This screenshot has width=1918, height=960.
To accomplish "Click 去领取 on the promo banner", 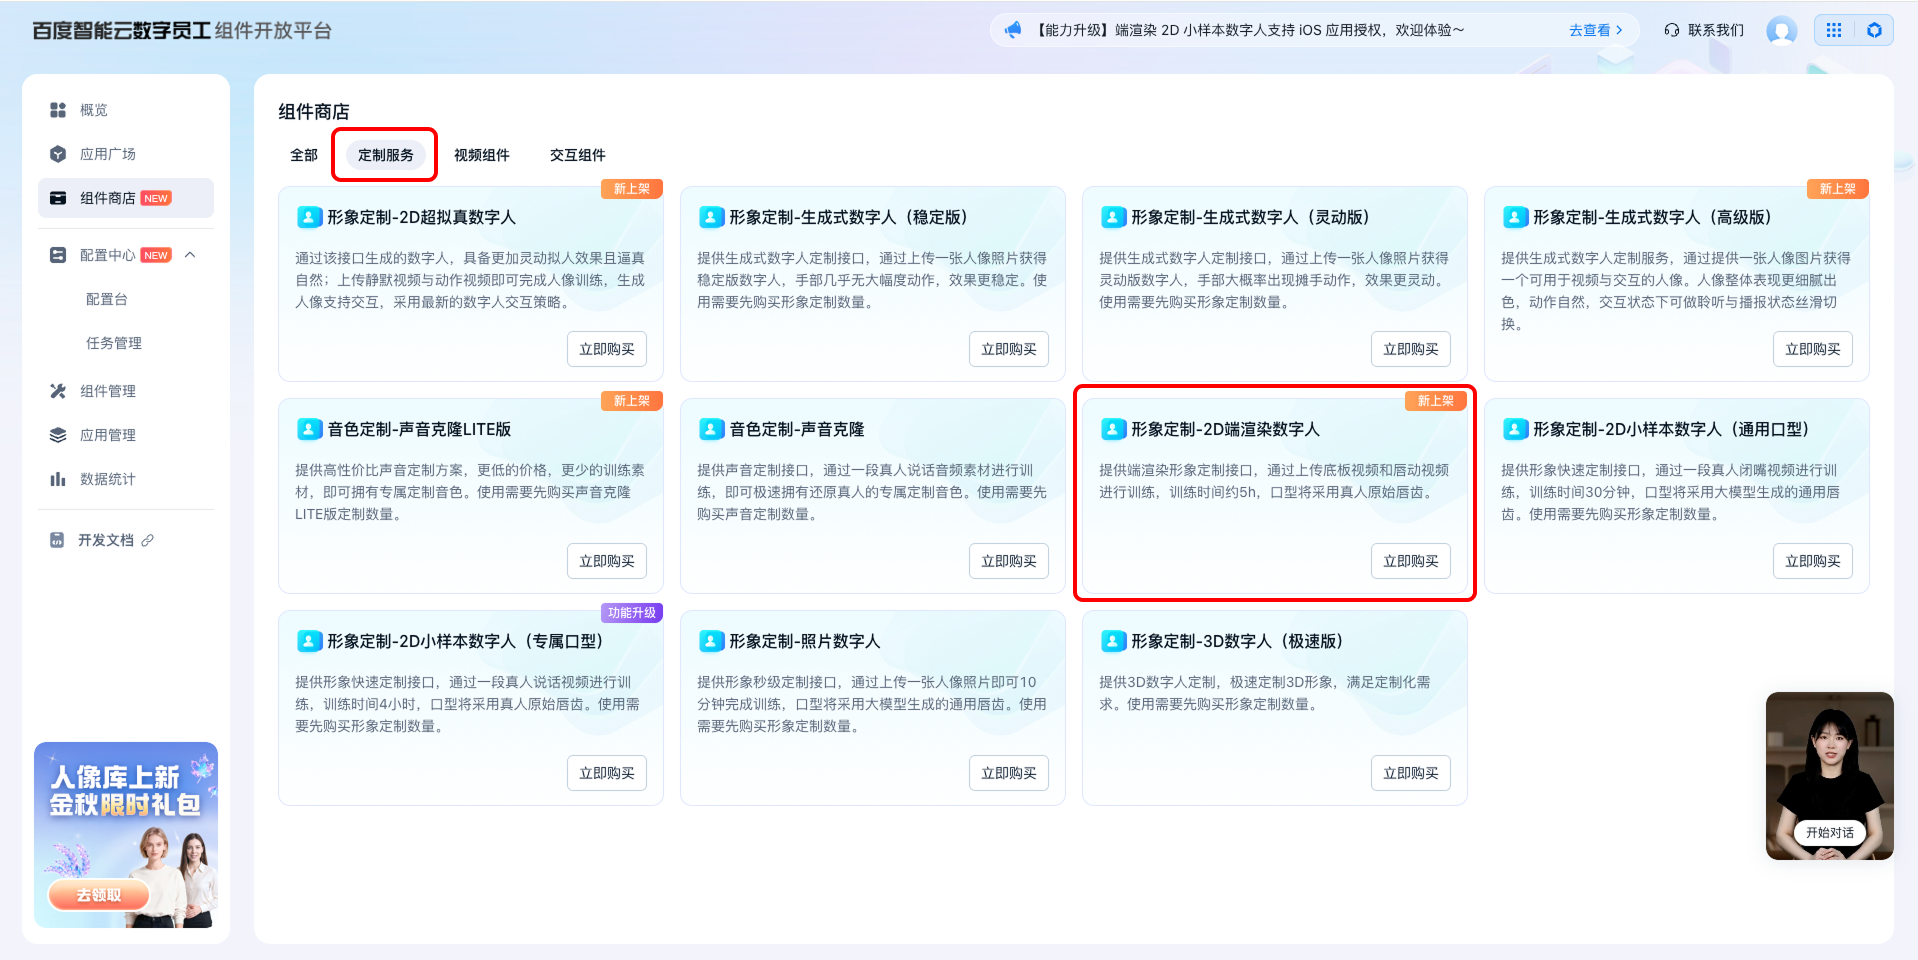I will coord(99,895).
